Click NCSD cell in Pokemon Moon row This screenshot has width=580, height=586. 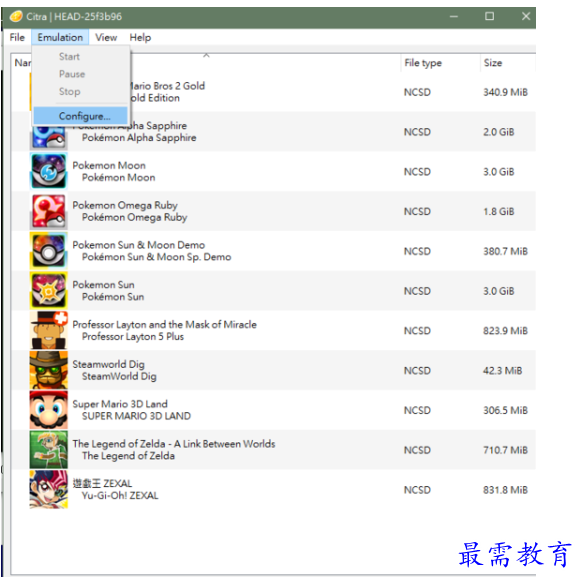click(x=417, y=172)
